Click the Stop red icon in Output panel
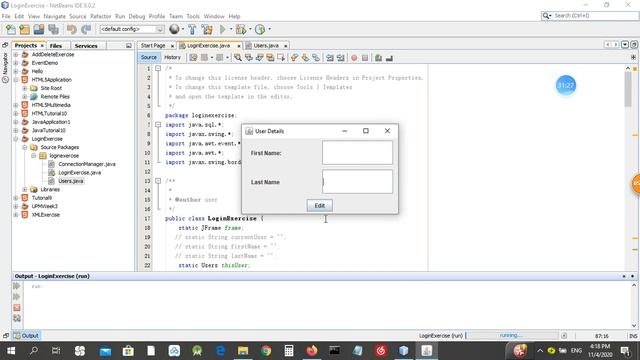This screenshot has width=640, height=360. [17, 307]
